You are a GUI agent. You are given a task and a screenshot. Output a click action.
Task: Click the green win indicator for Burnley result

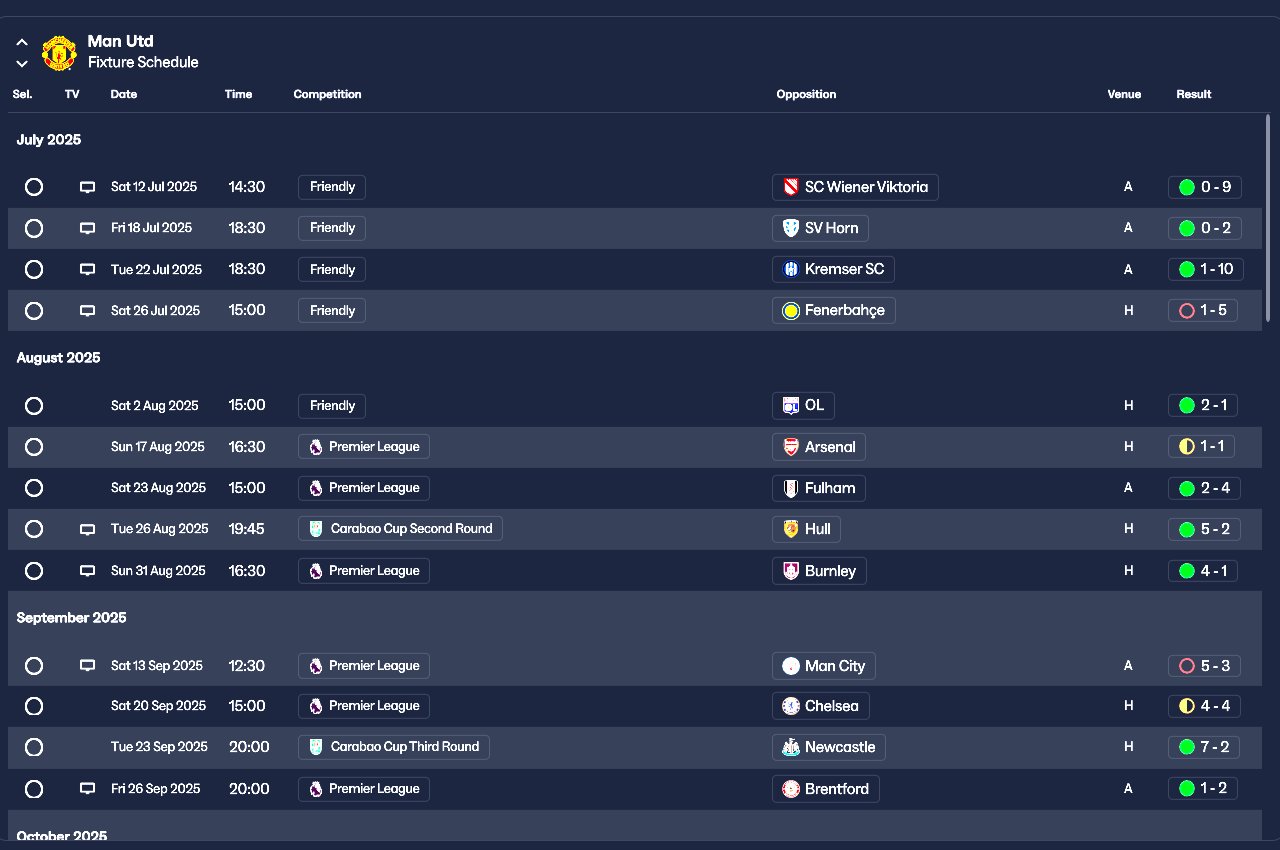pyautogui.click(x=1187, y=571)
